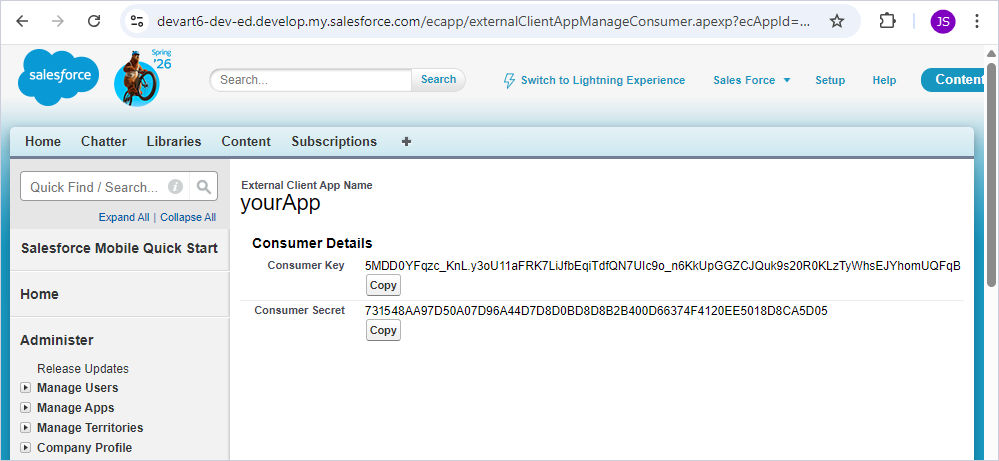Open the Help link
Image resolution: width=999 pixels, height=461 pixels.
(x=884, y=80)
